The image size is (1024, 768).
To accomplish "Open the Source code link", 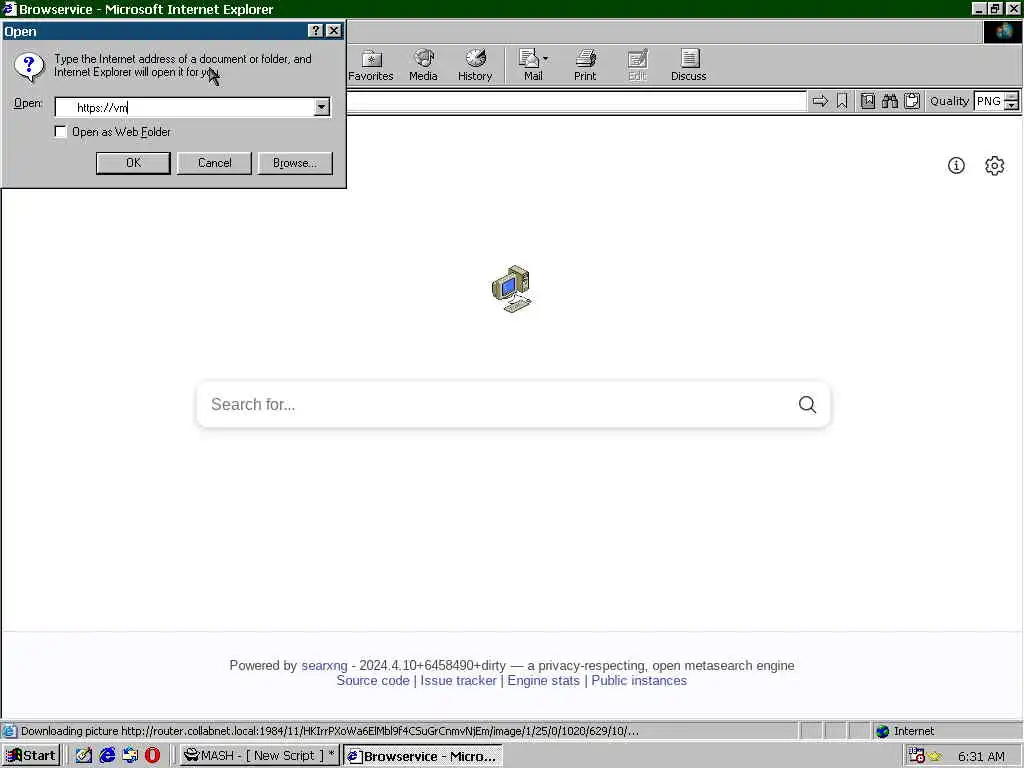I will click(x=373, y=680).
